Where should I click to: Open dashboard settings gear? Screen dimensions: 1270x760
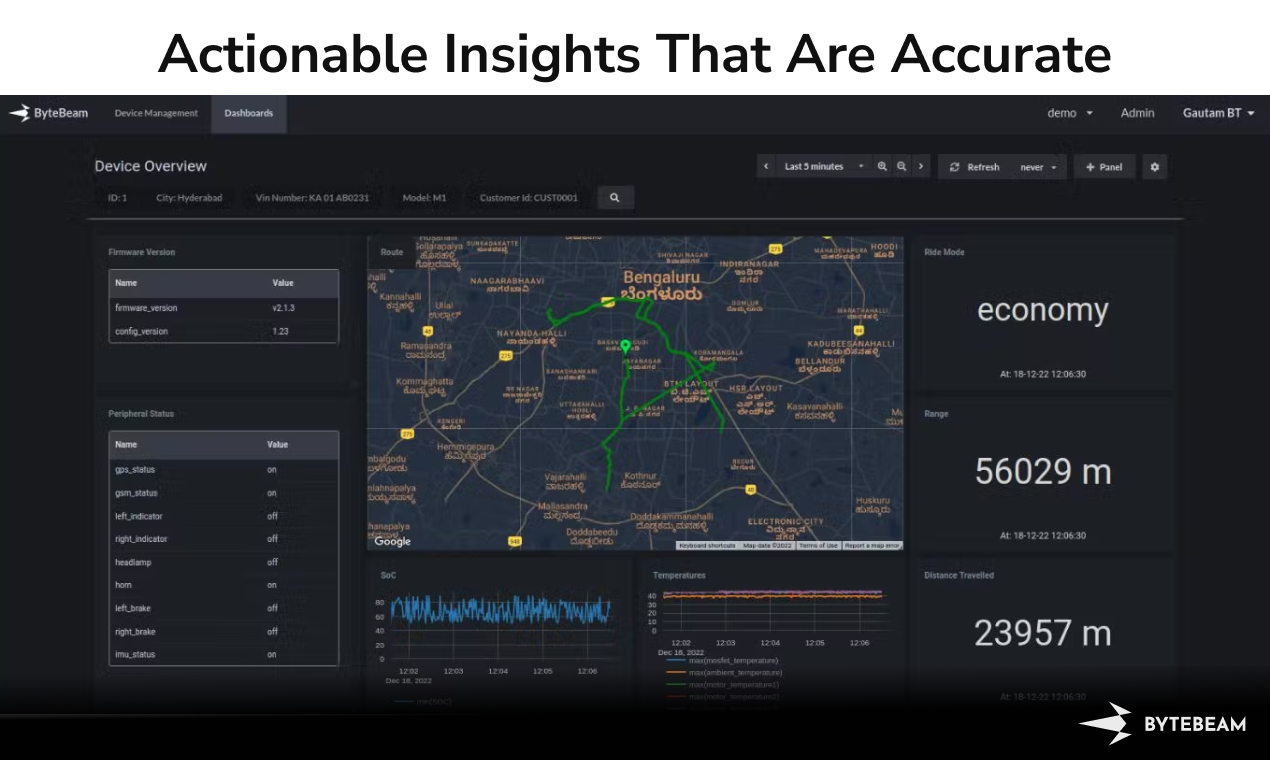point(1154,167)
